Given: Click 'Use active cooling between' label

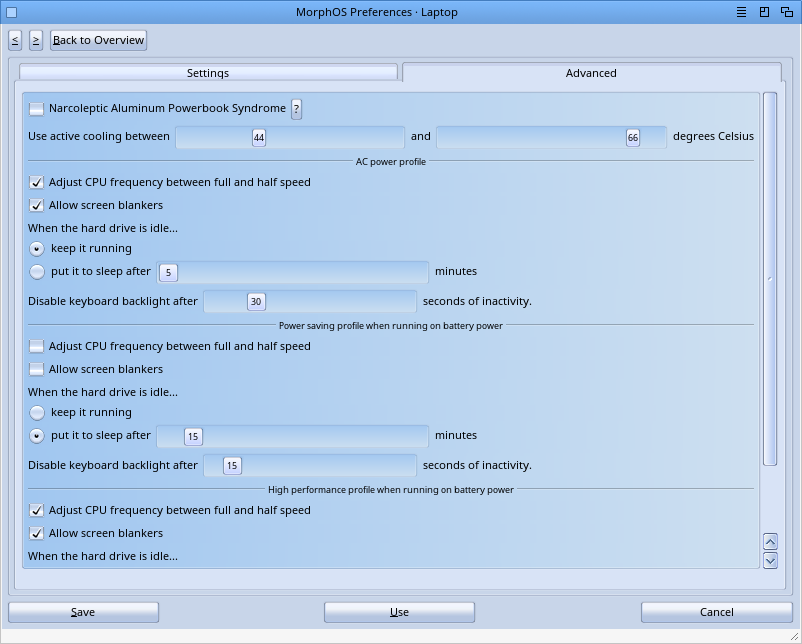Looking at the screenshot, I should tap(99, 136).
